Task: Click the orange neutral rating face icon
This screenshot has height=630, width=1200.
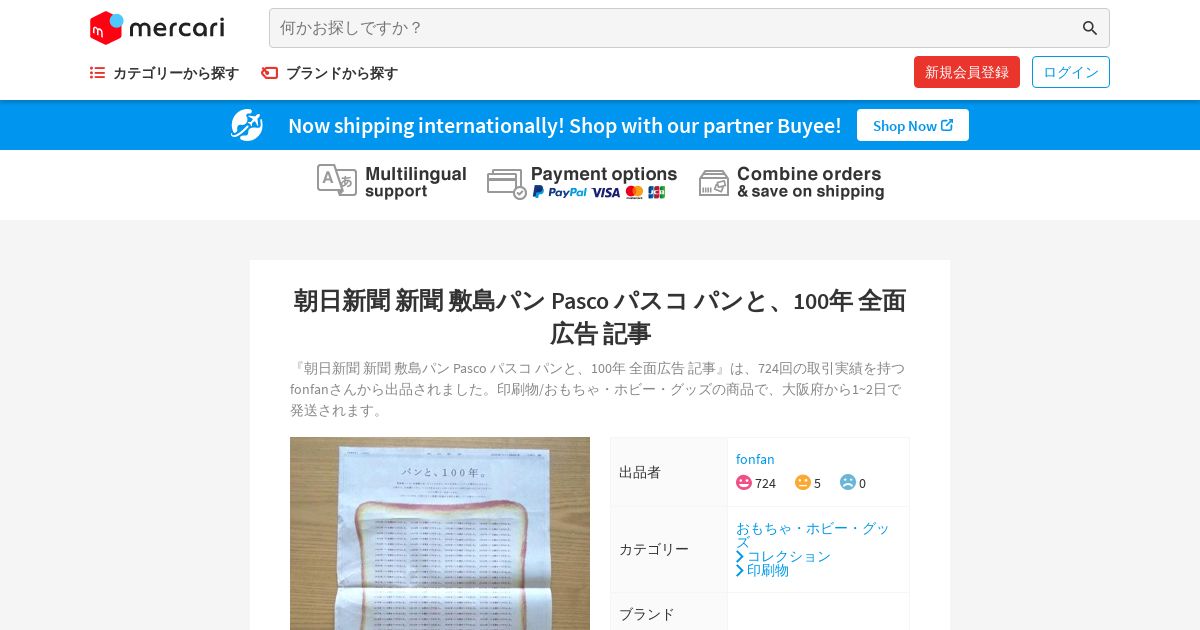Action: tap(803, 482)
